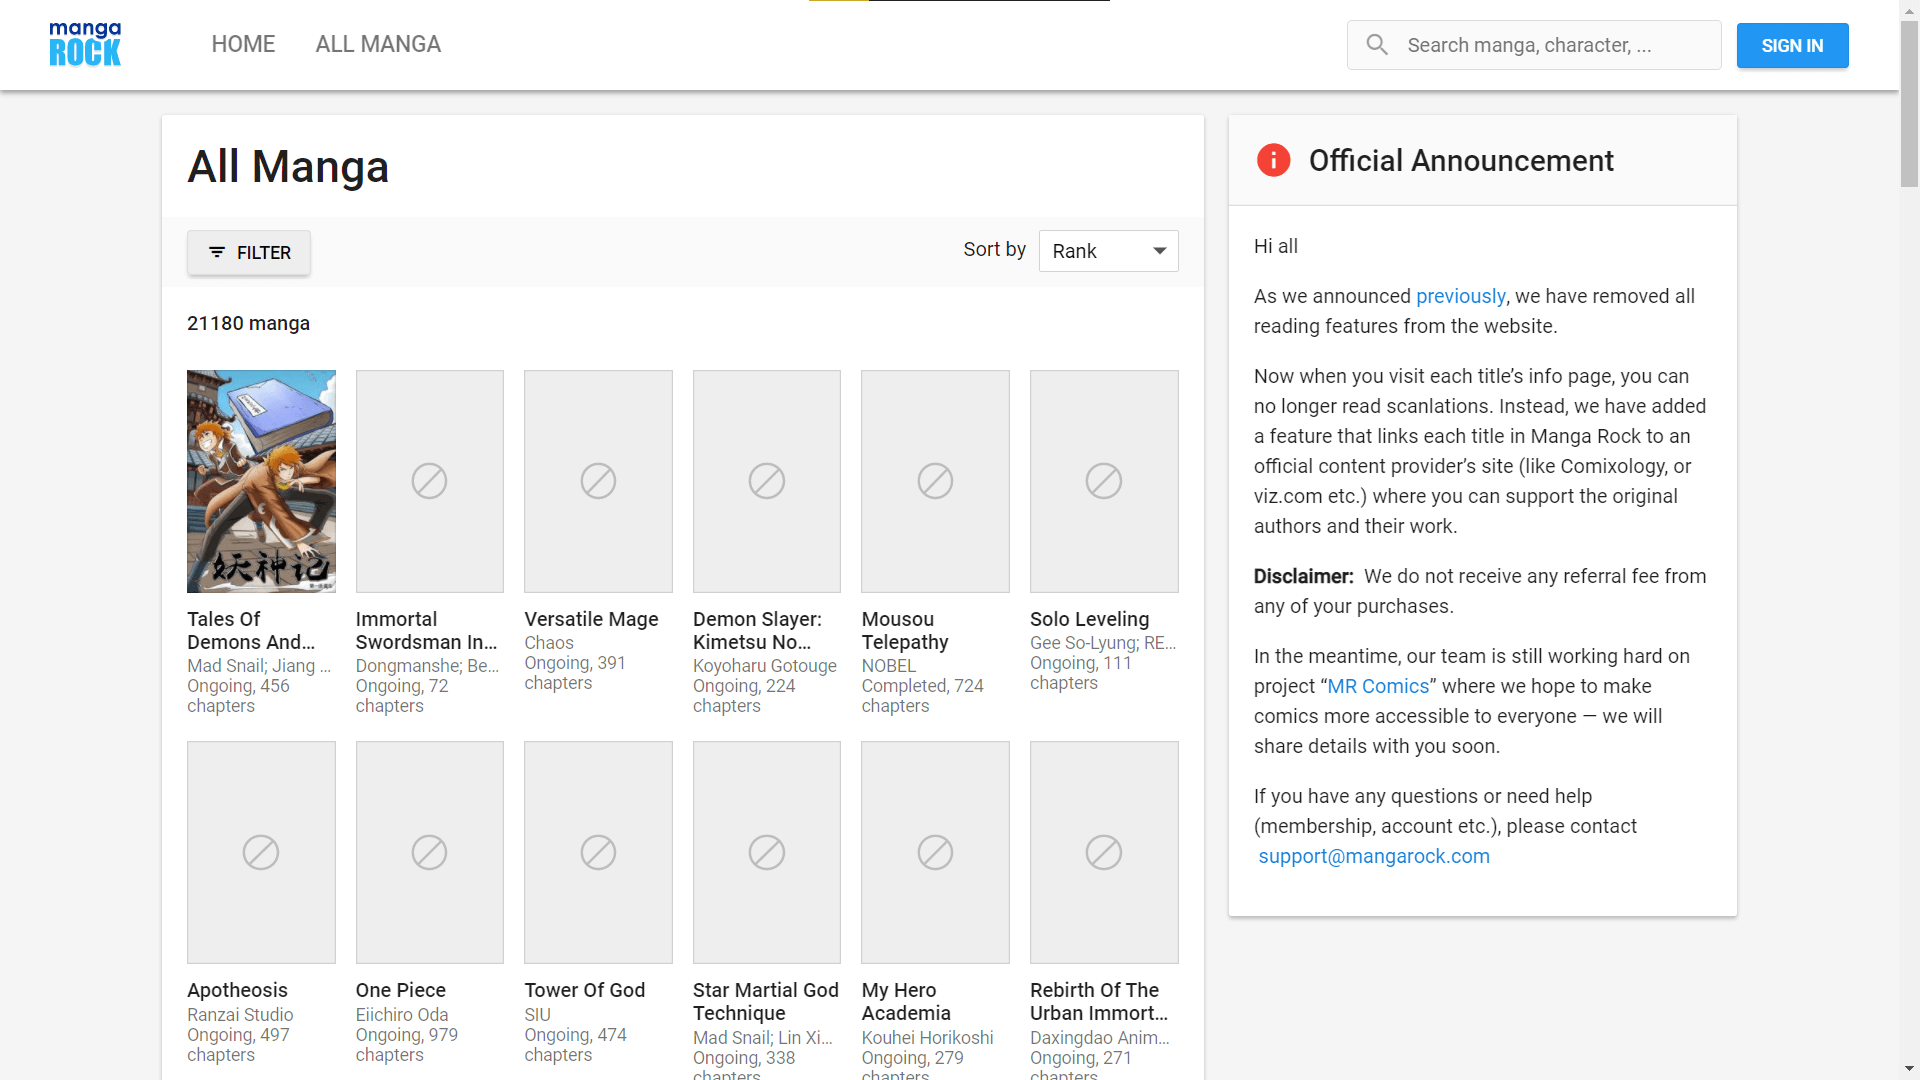1920x1080 pixels.
Task: Go to the HOME menu item
Action: tap(243, 44)
